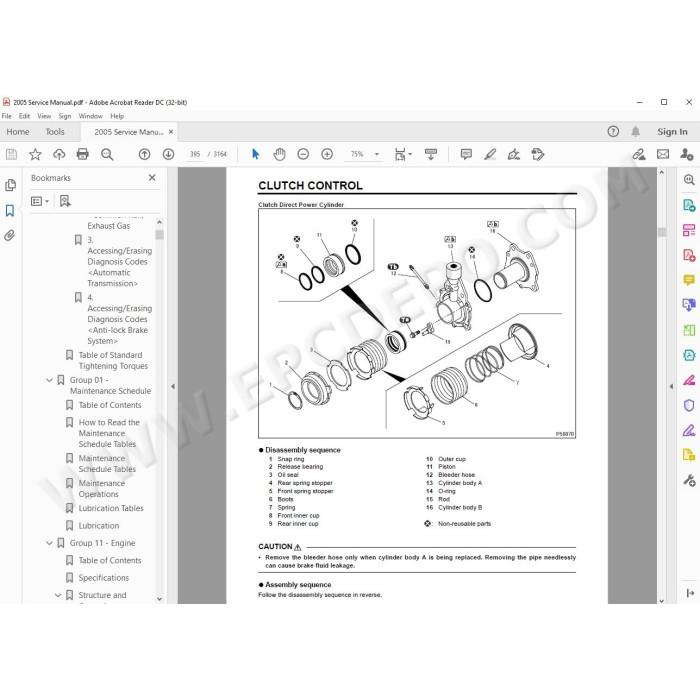Open Table of Standard Tightening Torques bookmark

[x=112, y=360]
